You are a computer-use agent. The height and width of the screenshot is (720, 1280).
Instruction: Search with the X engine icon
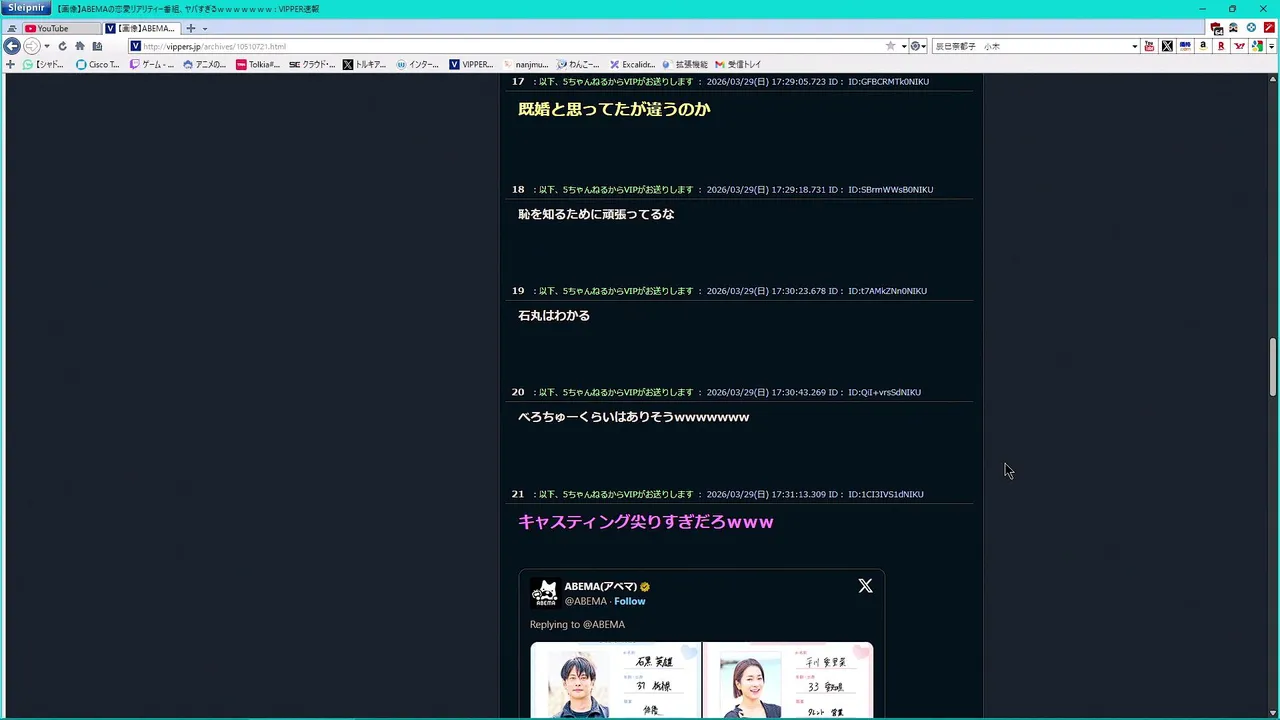click(1167, 46)
